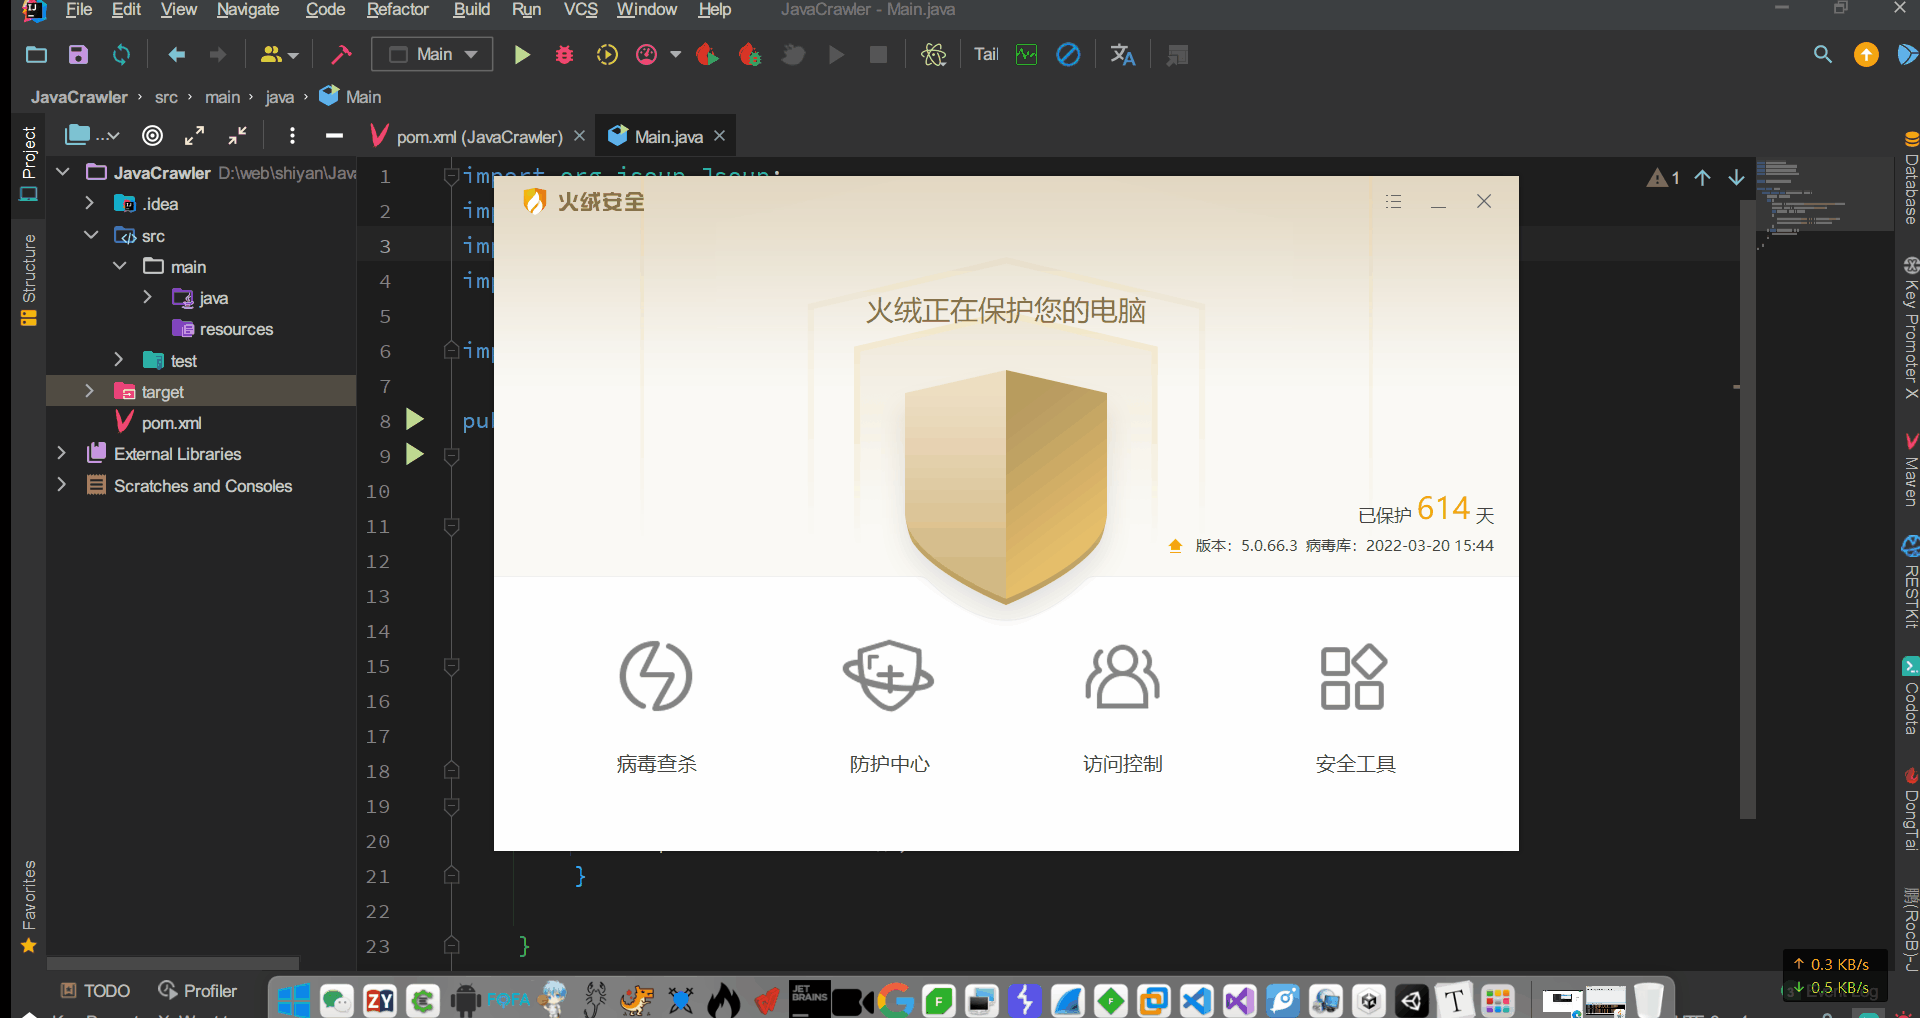This screenshot has width=1920, height=1018.
Task: Open Windows Start from the dock
Action: tap(293, 1000)
